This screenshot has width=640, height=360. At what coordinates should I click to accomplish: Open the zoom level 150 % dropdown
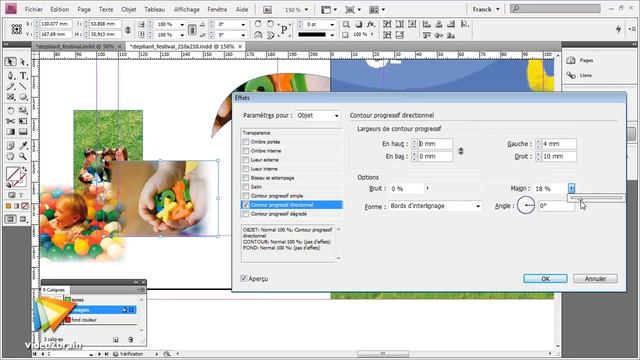tap(307, 9)
